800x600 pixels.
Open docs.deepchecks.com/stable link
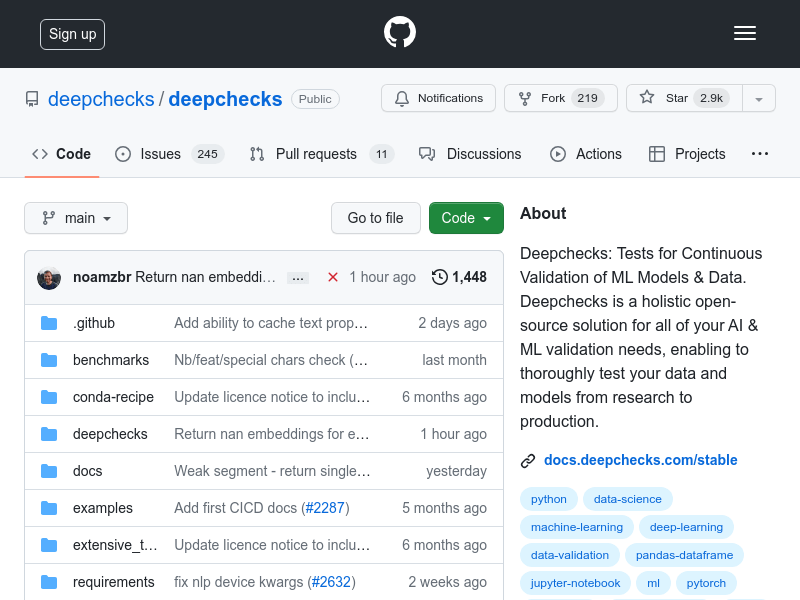640,460
